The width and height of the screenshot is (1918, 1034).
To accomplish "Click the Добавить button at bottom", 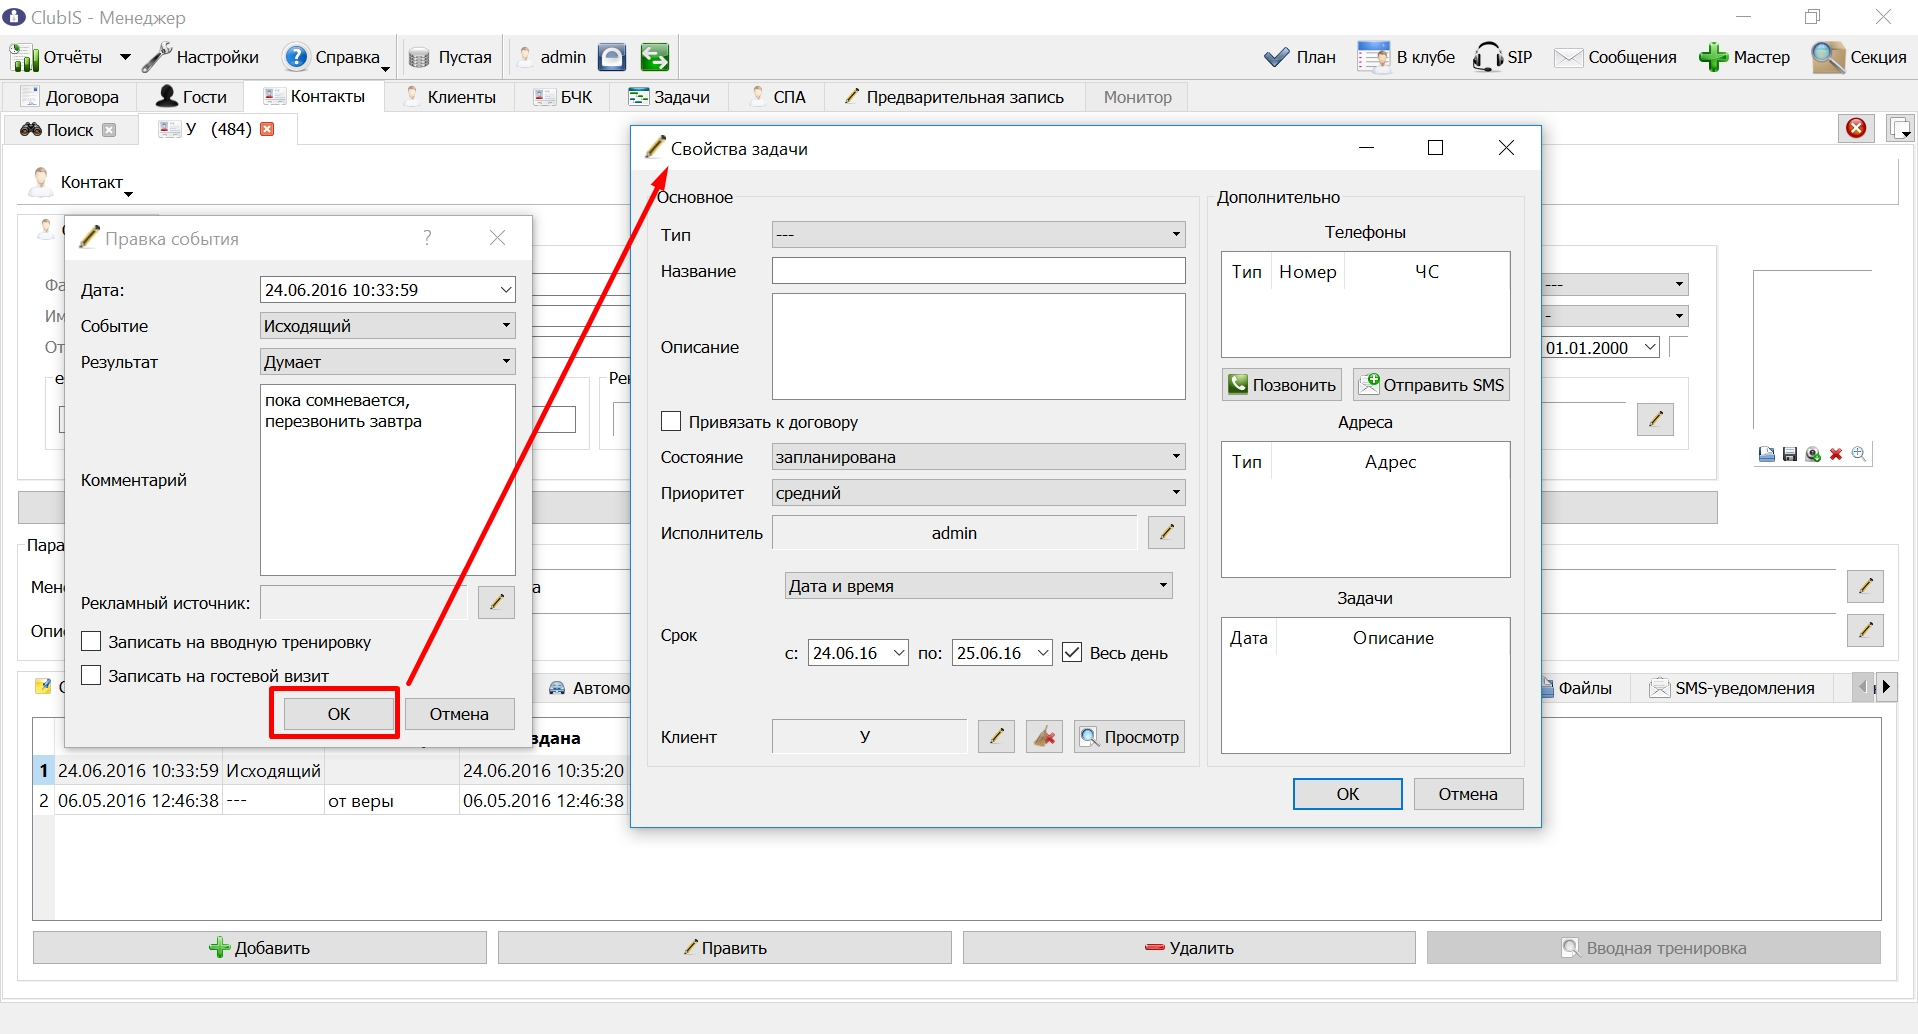I will point(260,948).
